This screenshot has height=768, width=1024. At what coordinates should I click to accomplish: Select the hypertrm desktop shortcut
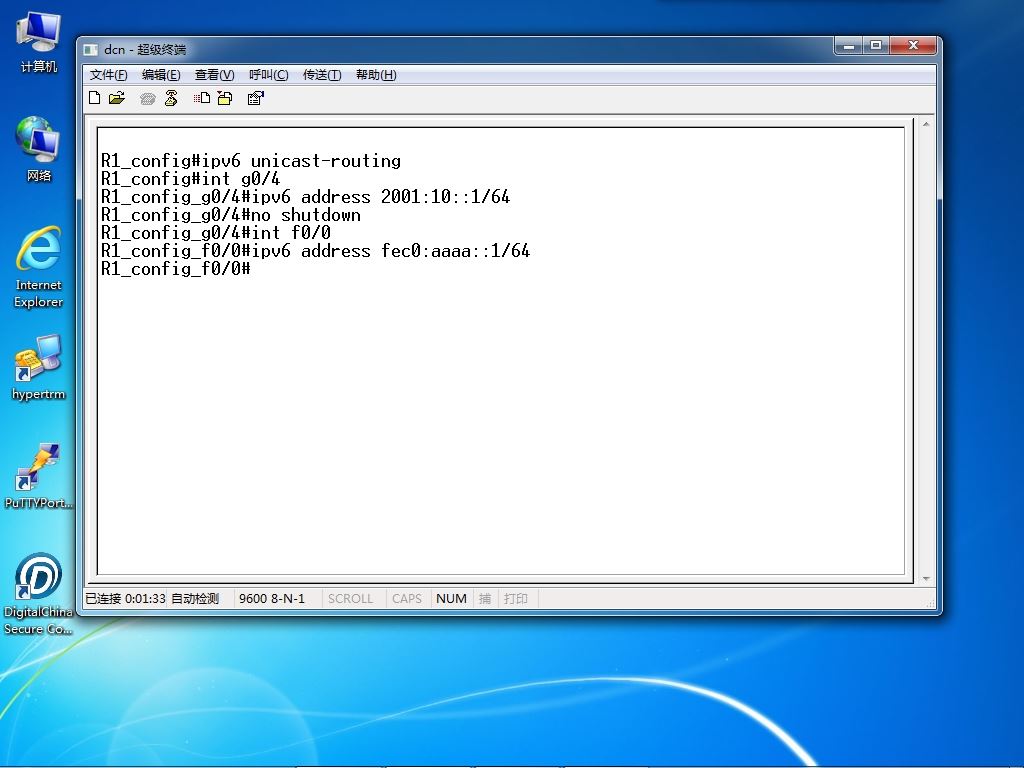[39, 367]
